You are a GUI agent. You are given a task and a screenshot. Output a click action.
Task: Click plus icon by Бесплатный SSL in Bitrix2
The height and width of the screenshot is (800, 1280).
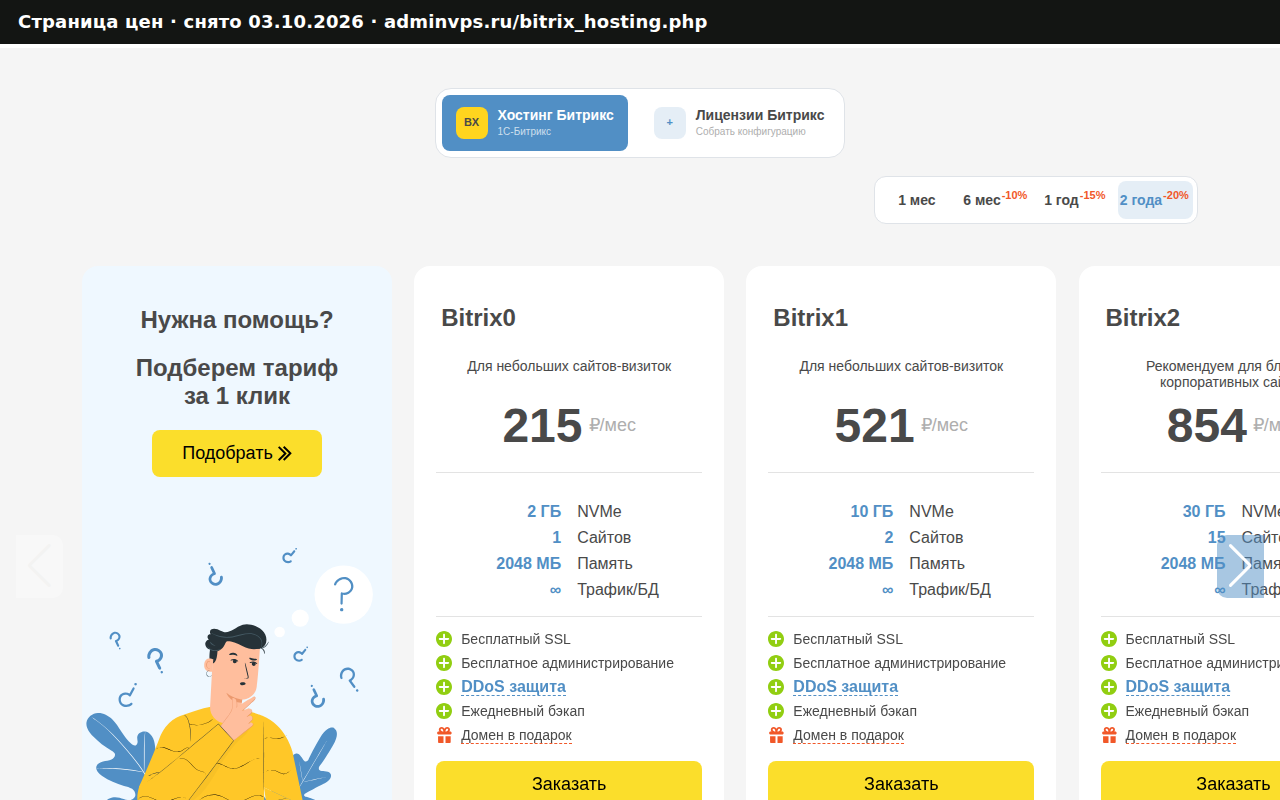1109,639
